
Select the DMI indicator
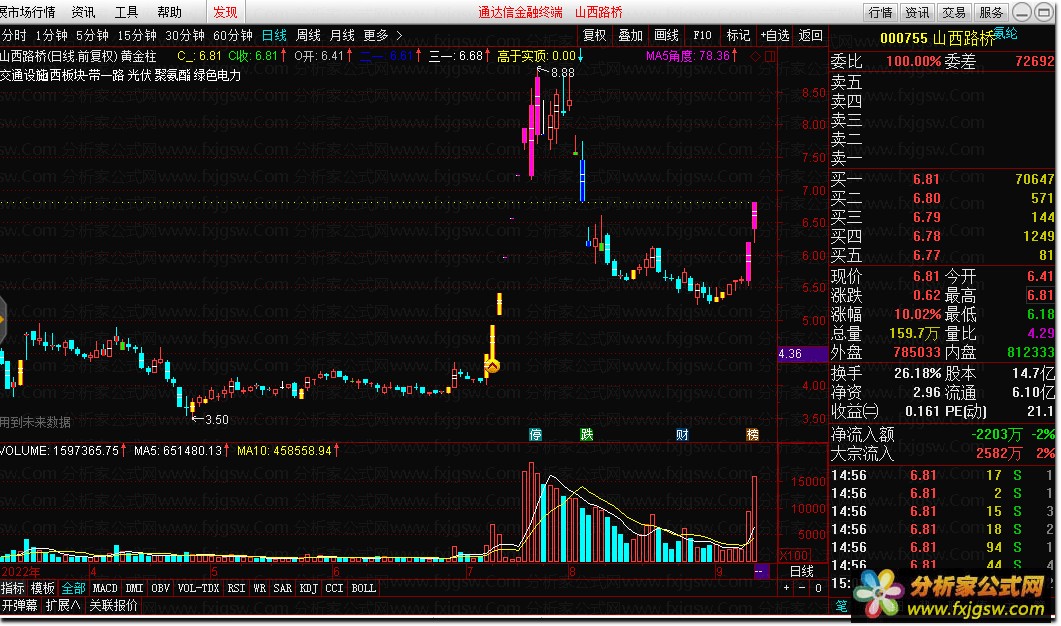(135, 588)
